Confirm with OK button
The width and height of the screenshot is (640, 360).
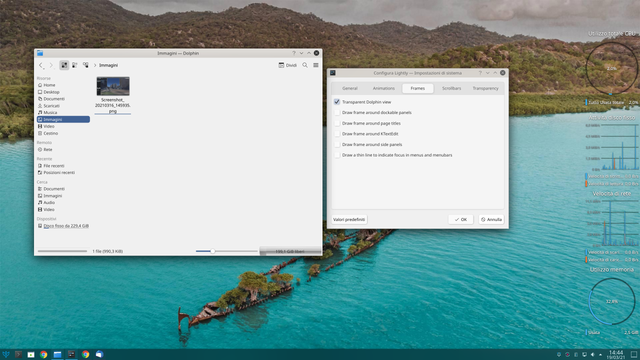[x=461, y=220]
